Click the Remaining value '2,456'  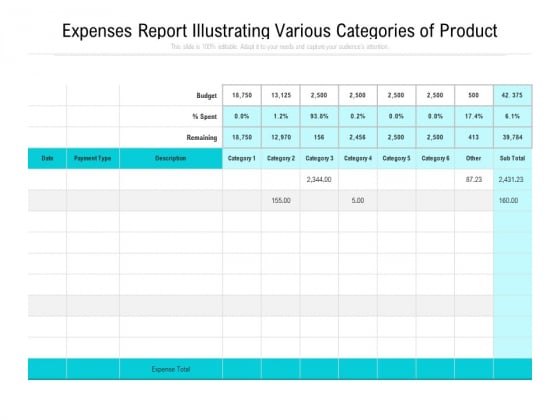358,137
